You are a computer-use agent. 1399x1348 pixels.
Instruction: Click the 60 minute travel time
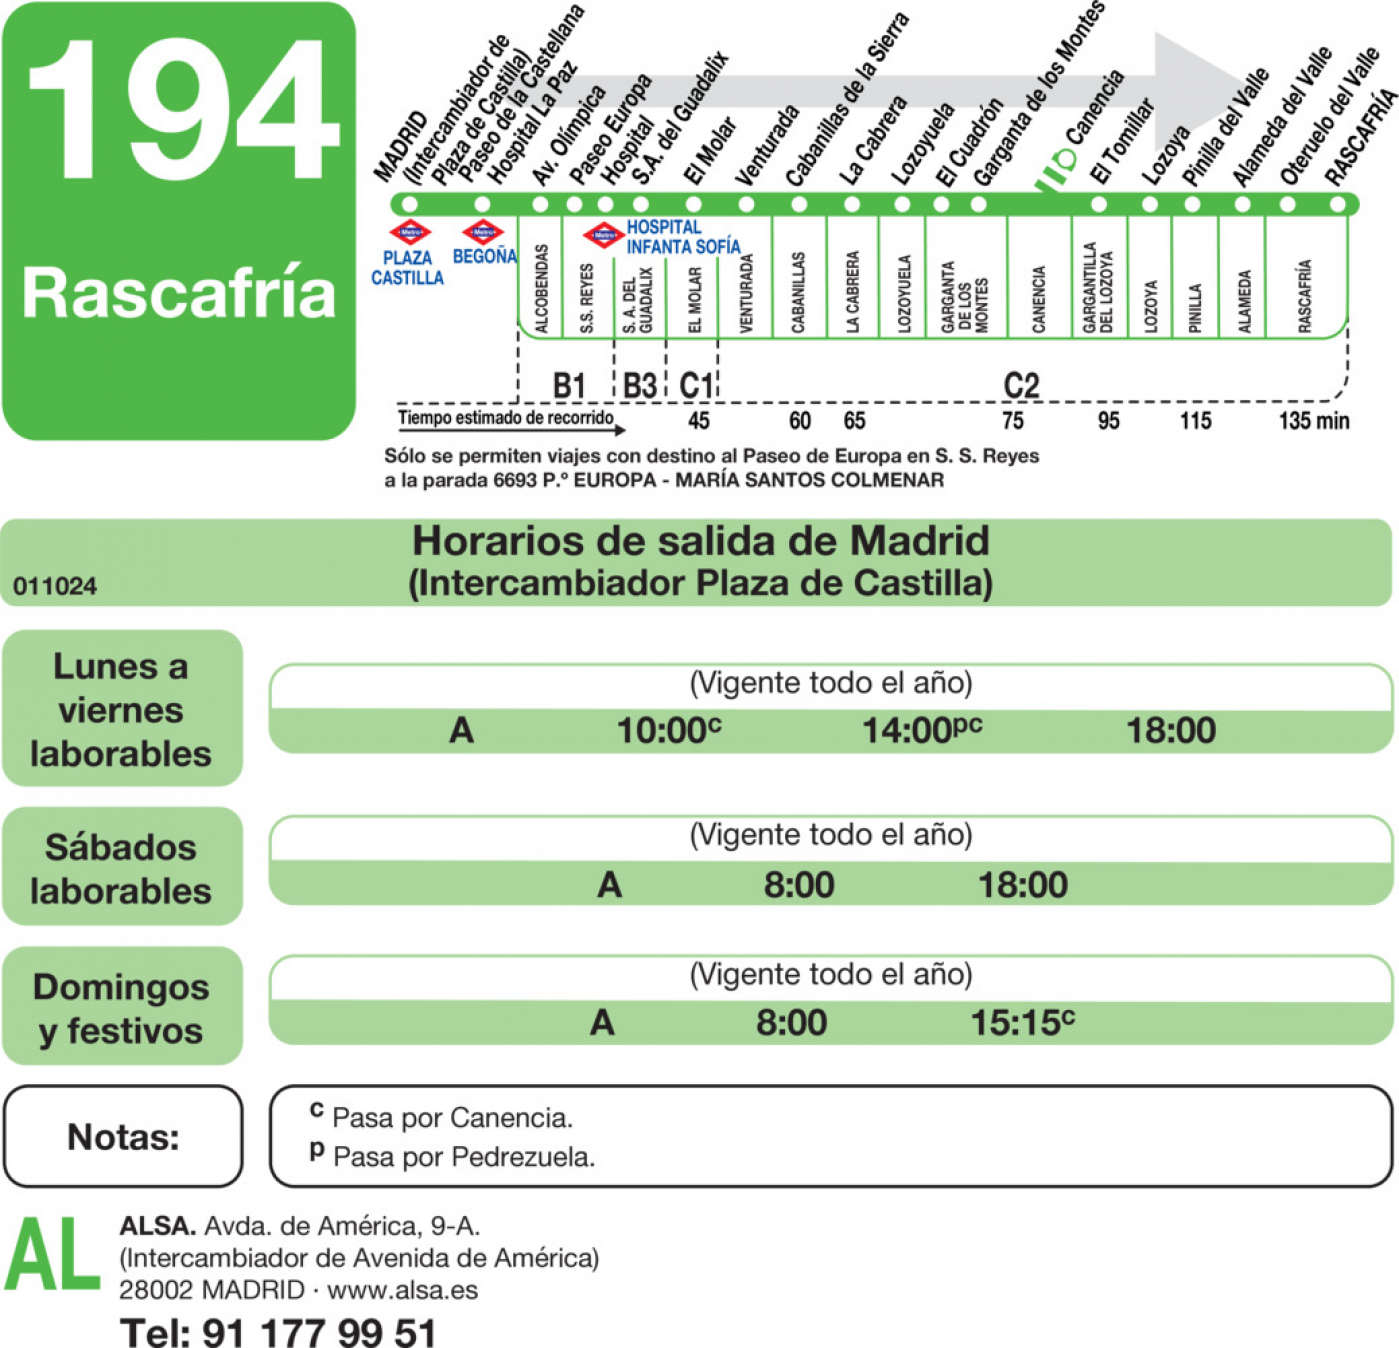(800, 421)
